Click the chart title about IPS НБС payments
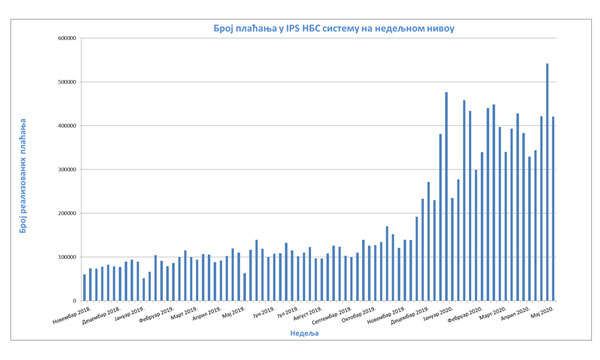 (x=334, y=28)
